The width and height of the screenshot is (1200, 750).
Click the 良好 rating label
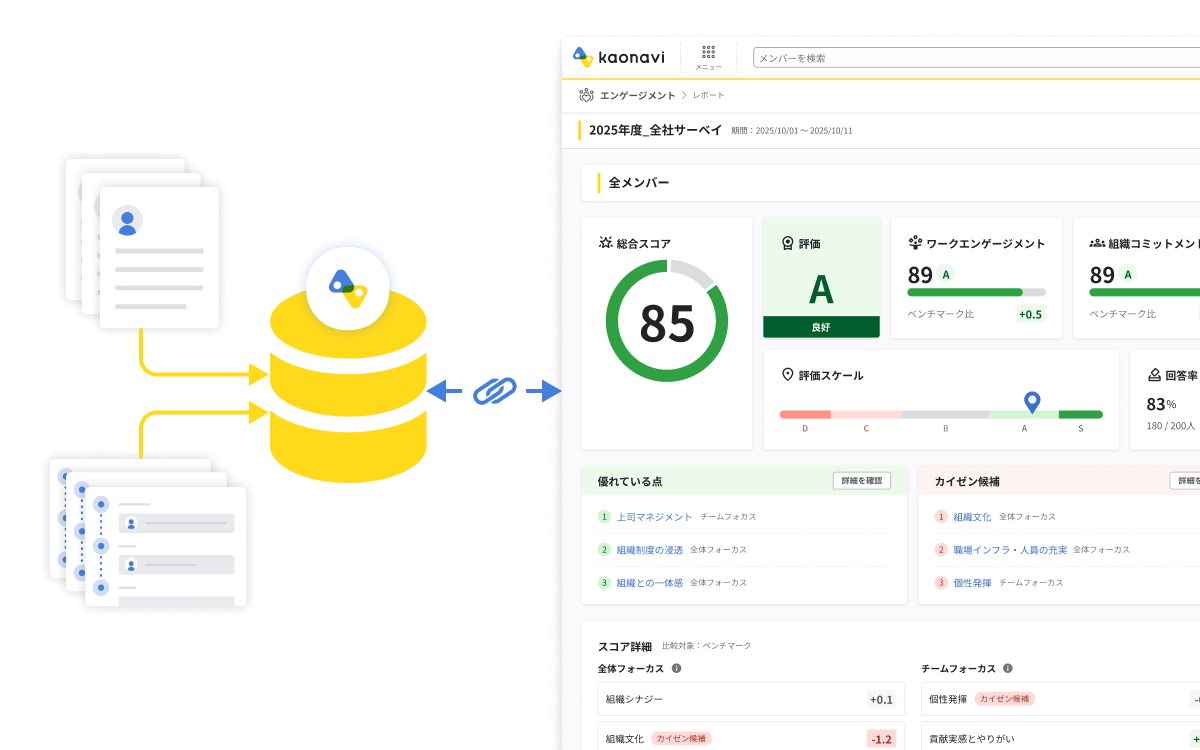point(821,327)
